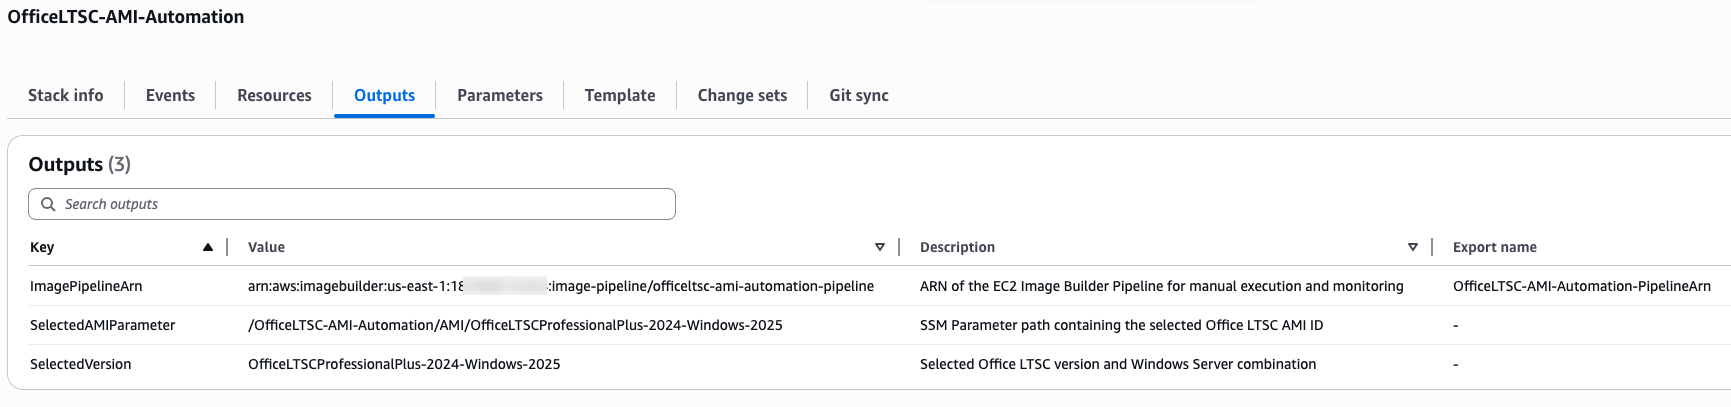
Task: Click the SSM parameter path value
Action: point(515,325)
